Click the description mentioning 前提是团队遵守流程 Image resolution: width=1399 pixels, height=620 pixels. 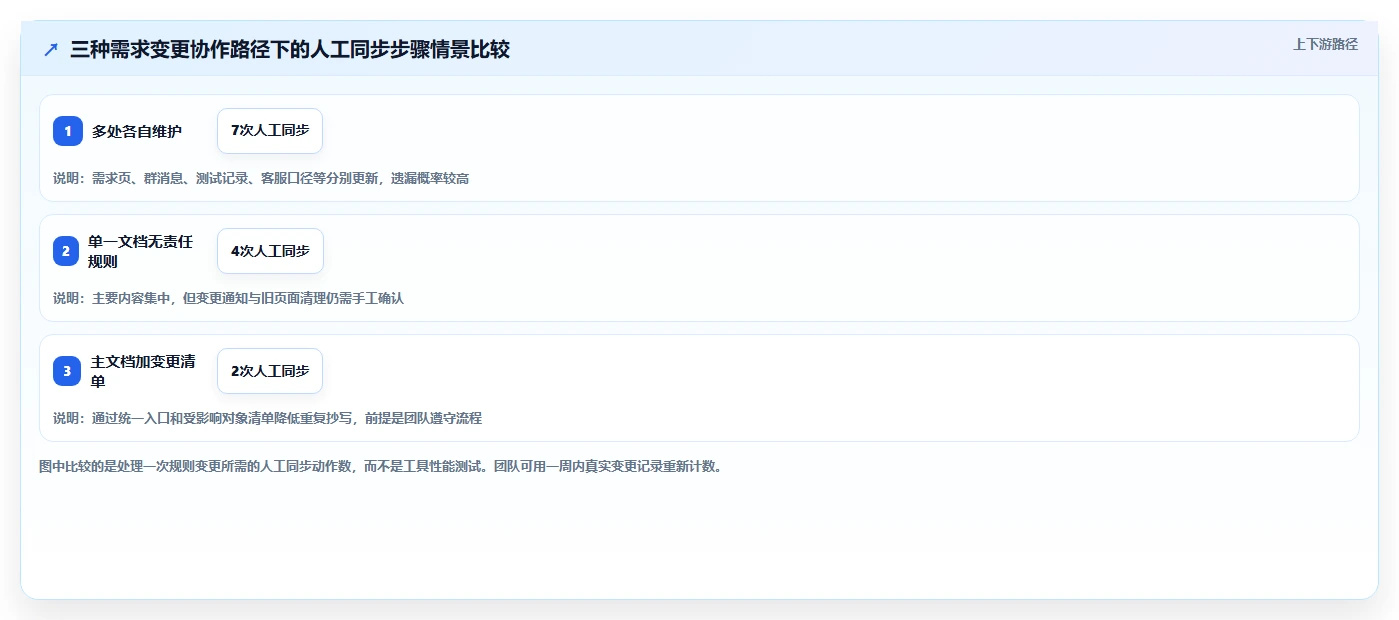(x=267, y=418)
